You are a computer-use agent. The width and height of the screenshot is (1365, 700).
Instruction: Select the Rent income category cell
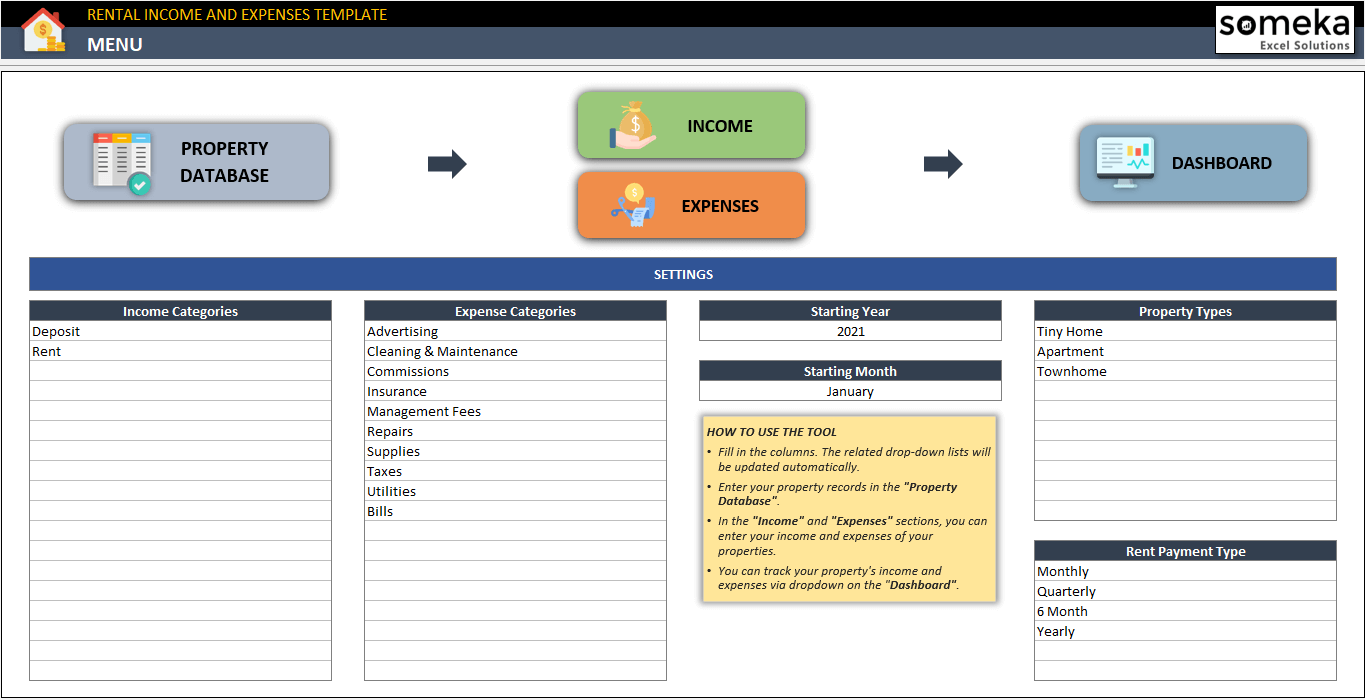click(x=180, y=351)
